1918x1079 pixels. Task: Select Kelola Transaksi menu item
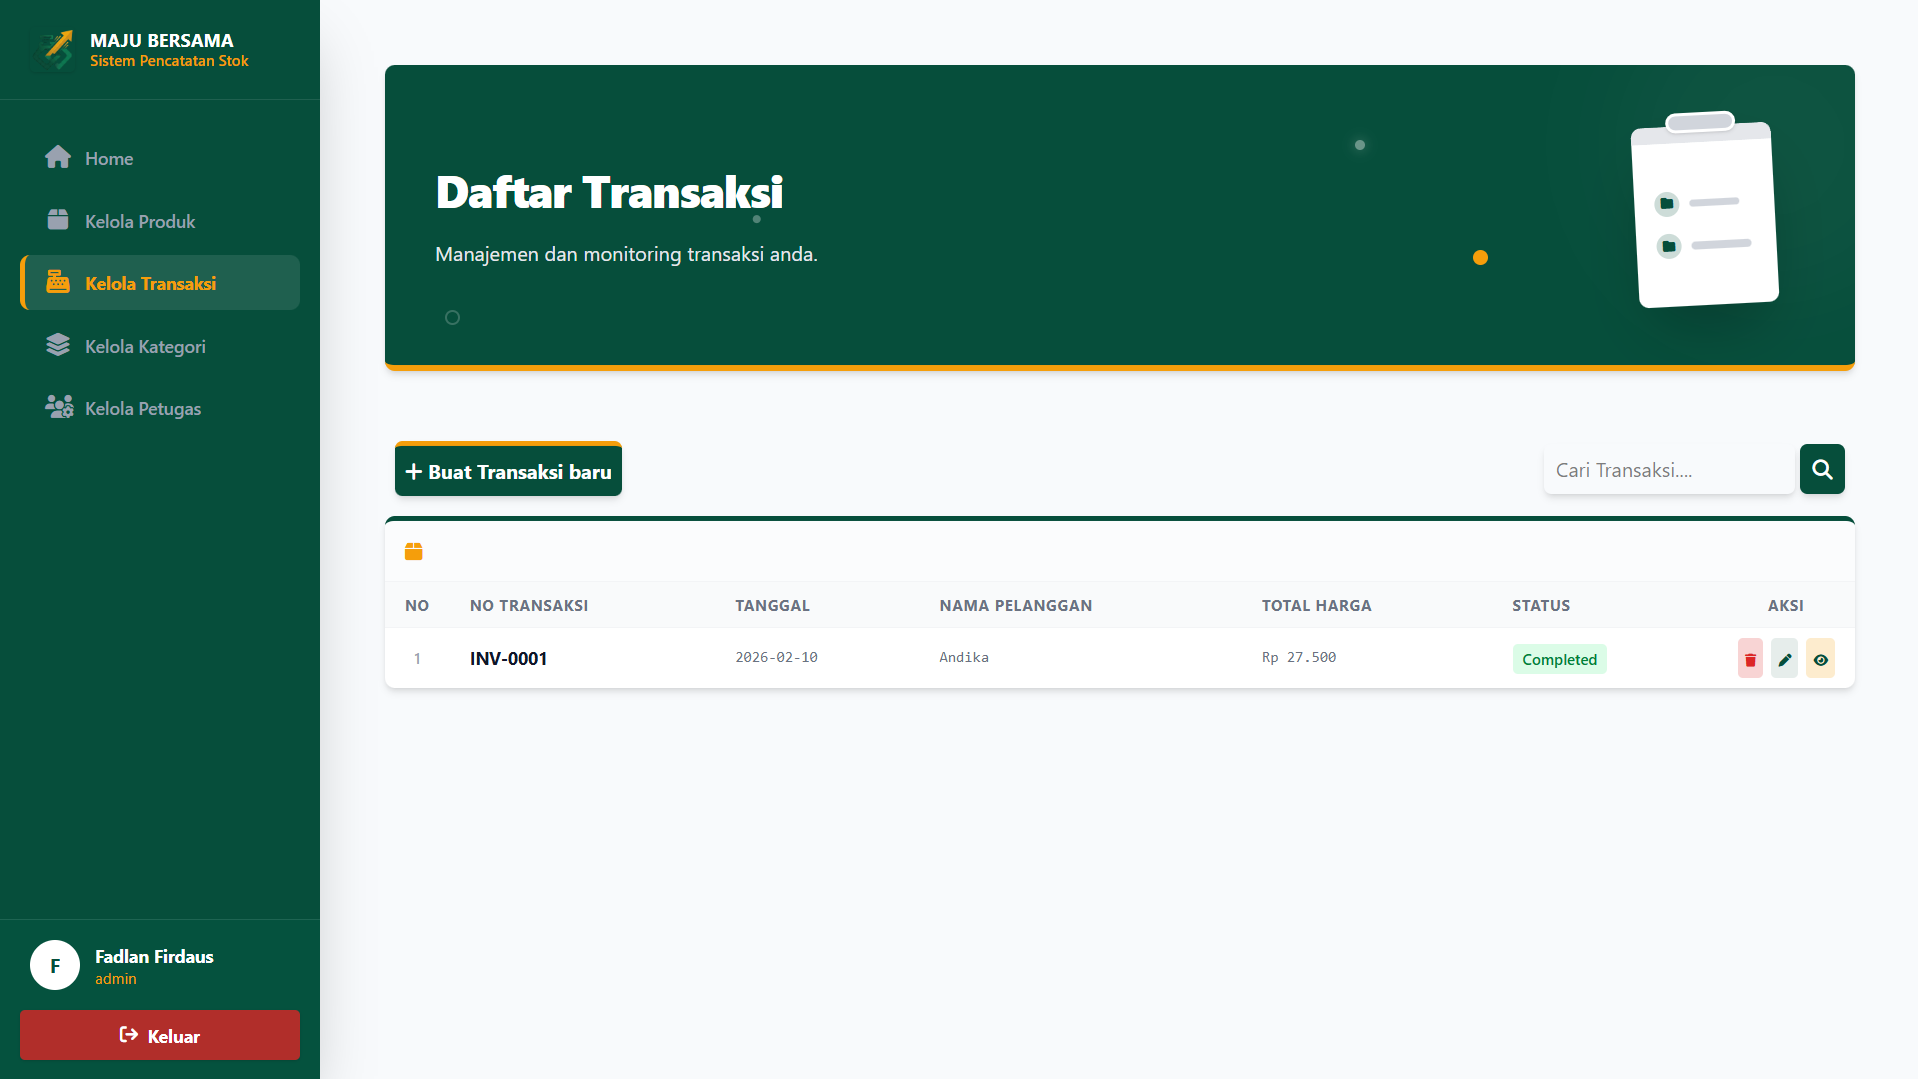160,283
